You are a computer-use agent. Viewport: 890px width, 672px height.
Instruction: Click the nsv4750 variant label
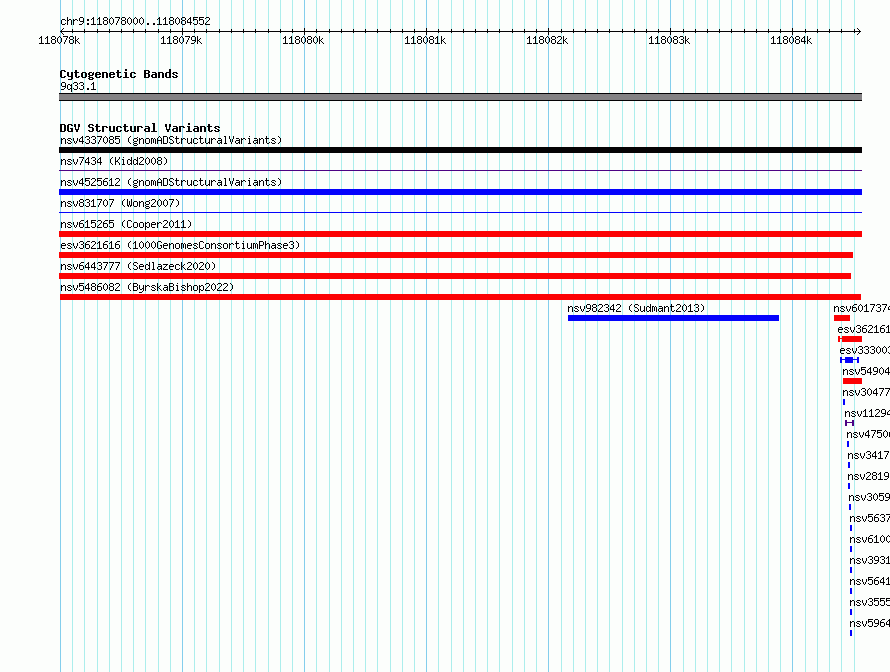tap(868, 434)
